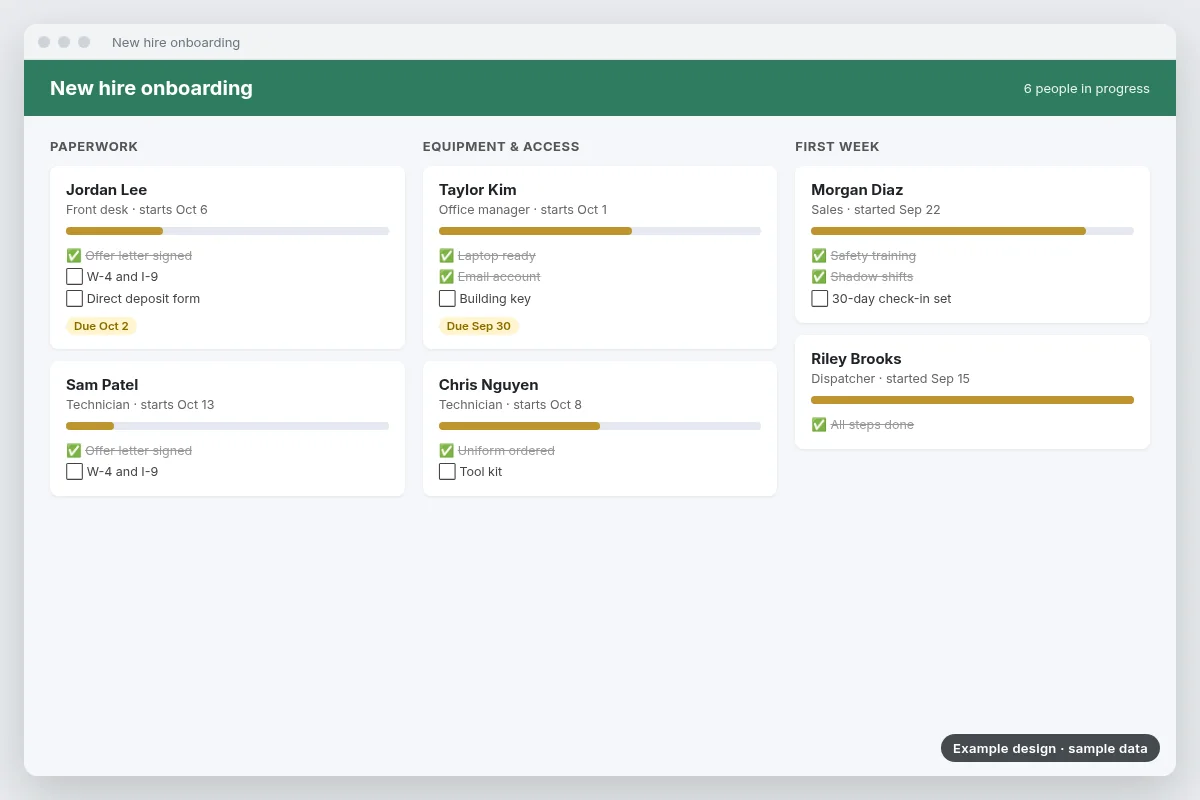Click Technician · starts Oct 8 text
The height and width of the screenshot is (800, 1200).
point(510,405)
